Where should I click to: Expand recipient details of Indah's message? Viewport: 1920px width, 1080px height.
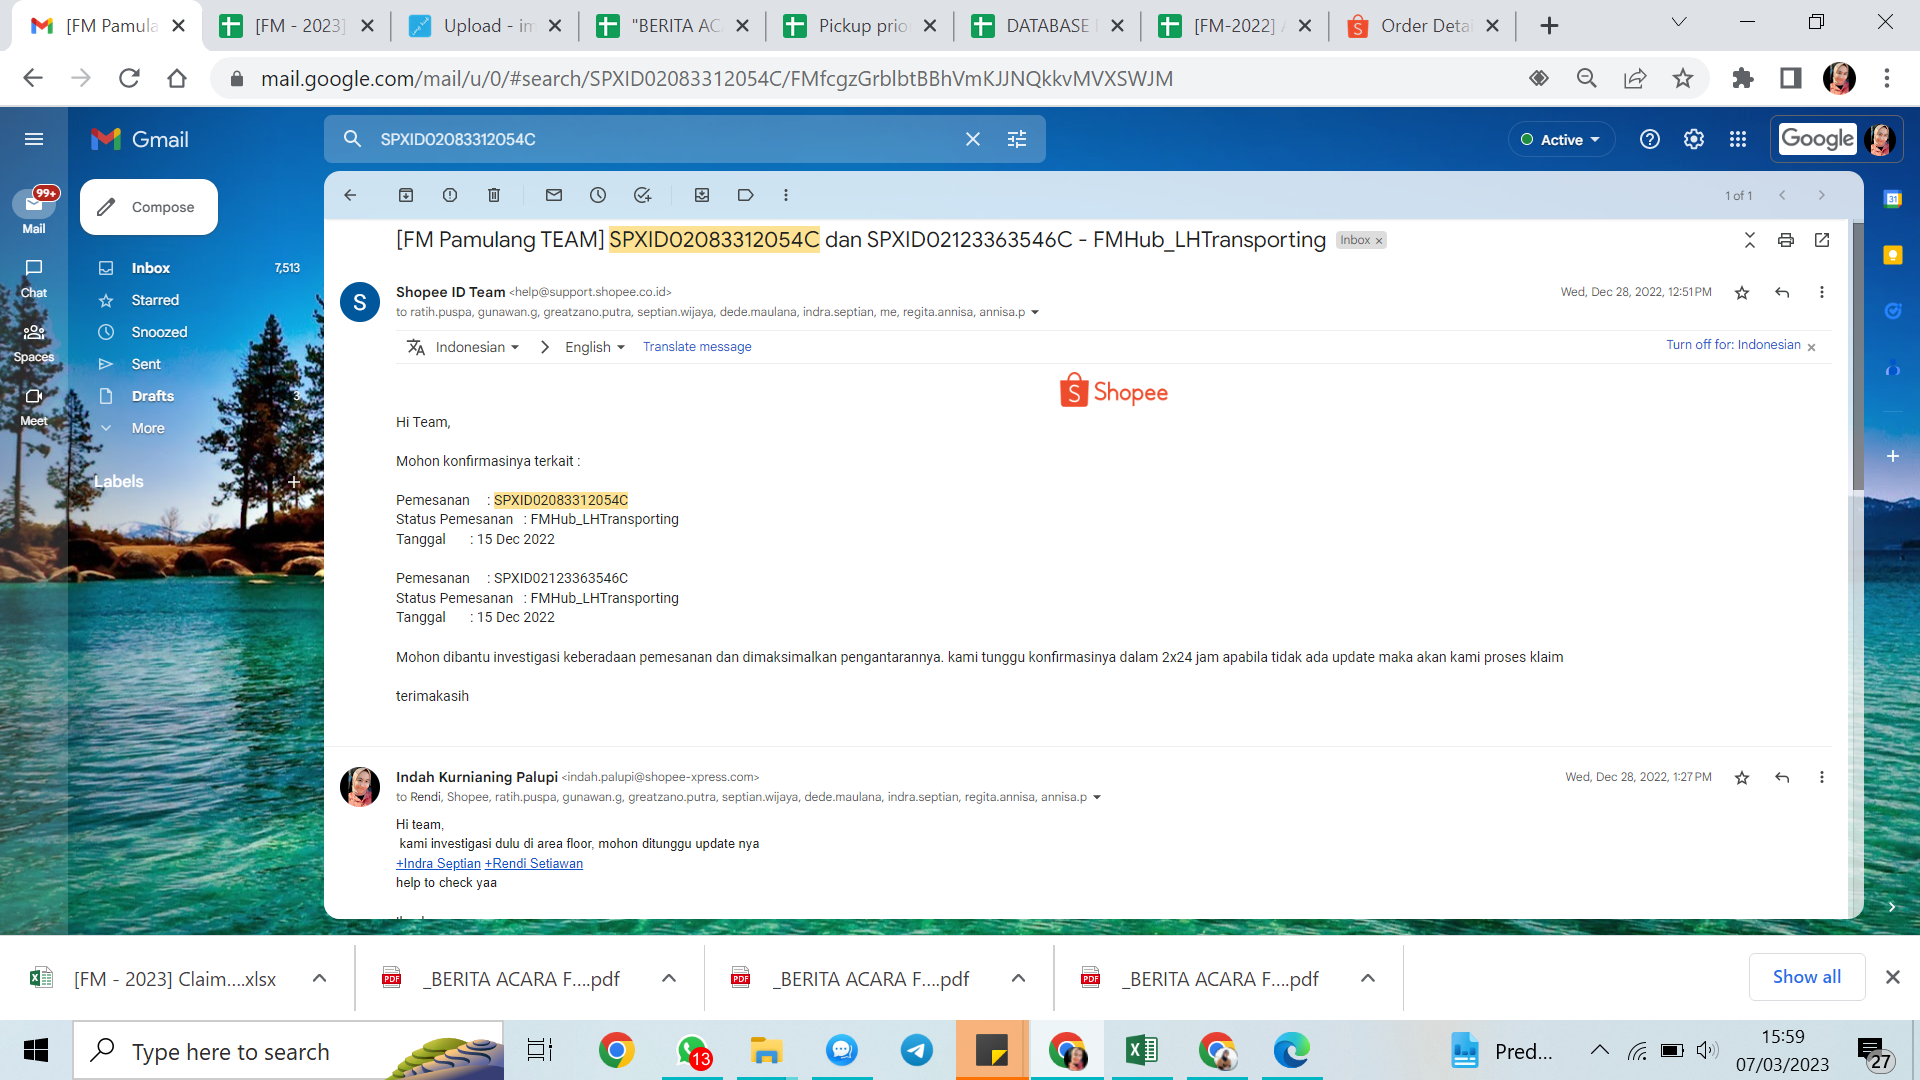click(1097, 797)
